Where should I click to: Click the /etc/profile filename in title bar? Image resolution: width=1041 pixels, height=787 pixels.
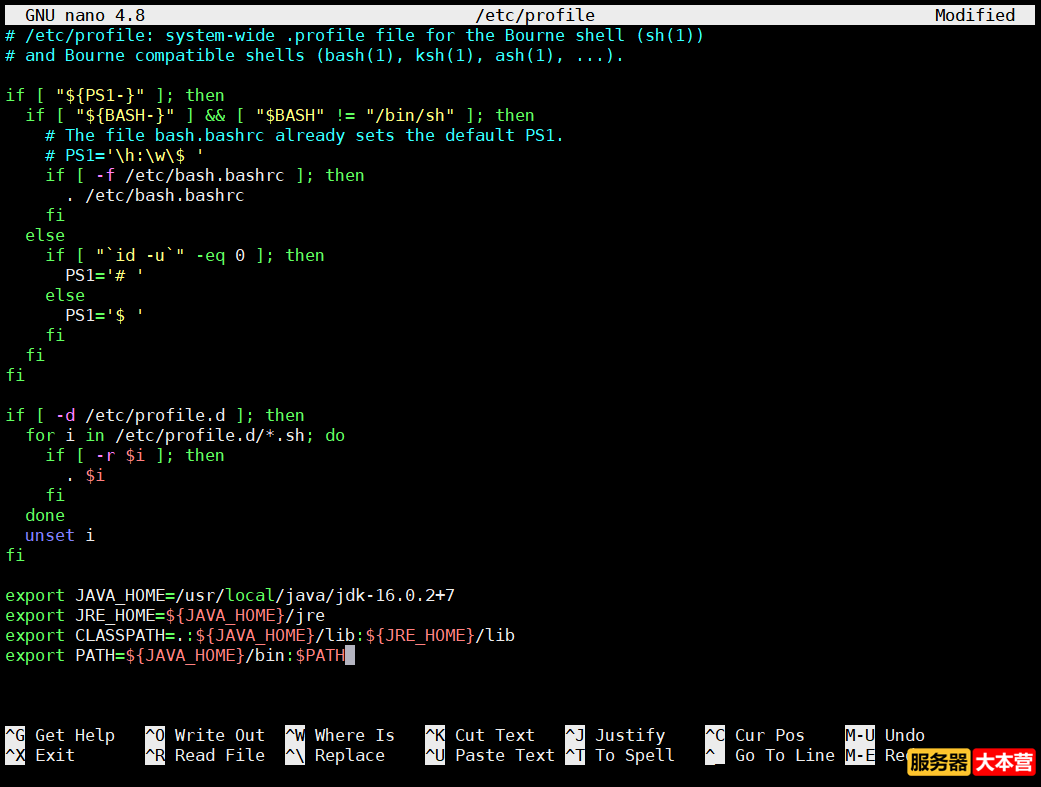[x=535, y=15]
